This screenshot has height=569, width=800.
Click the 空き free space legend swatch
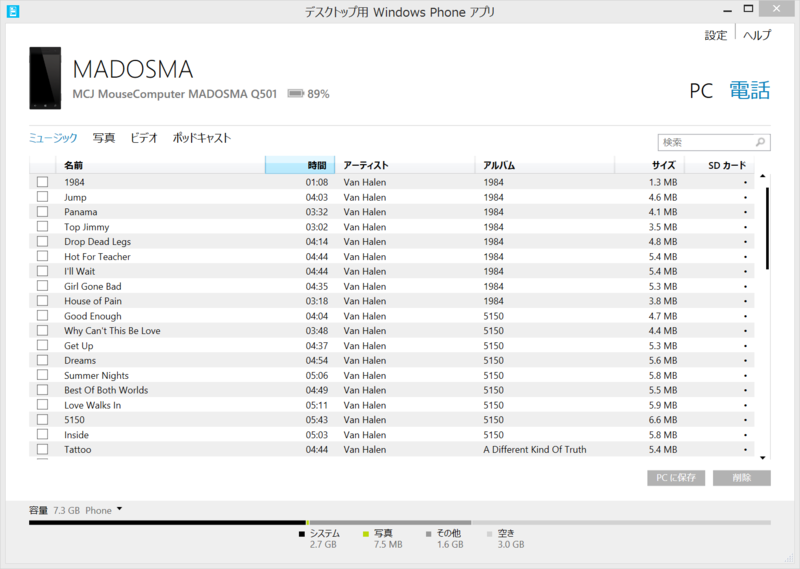tap(490, 534)
